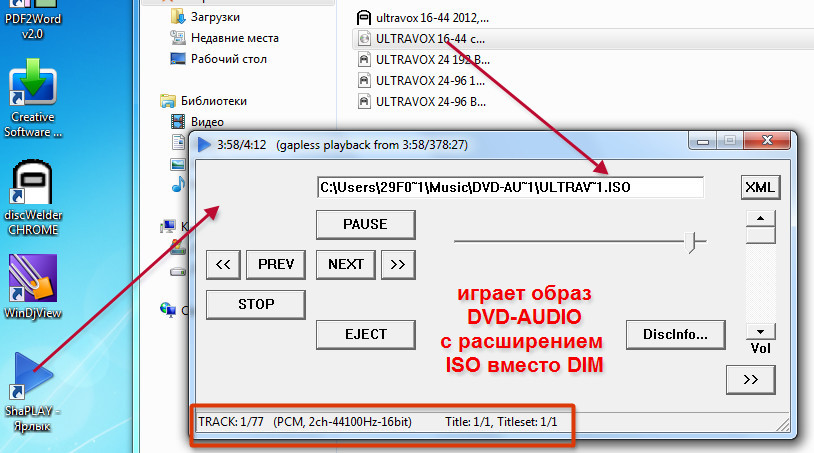Click the icon of ultravox 16-44 2012 file
The width and height of the screenshot is (814, 453).
tap(364, 18)
